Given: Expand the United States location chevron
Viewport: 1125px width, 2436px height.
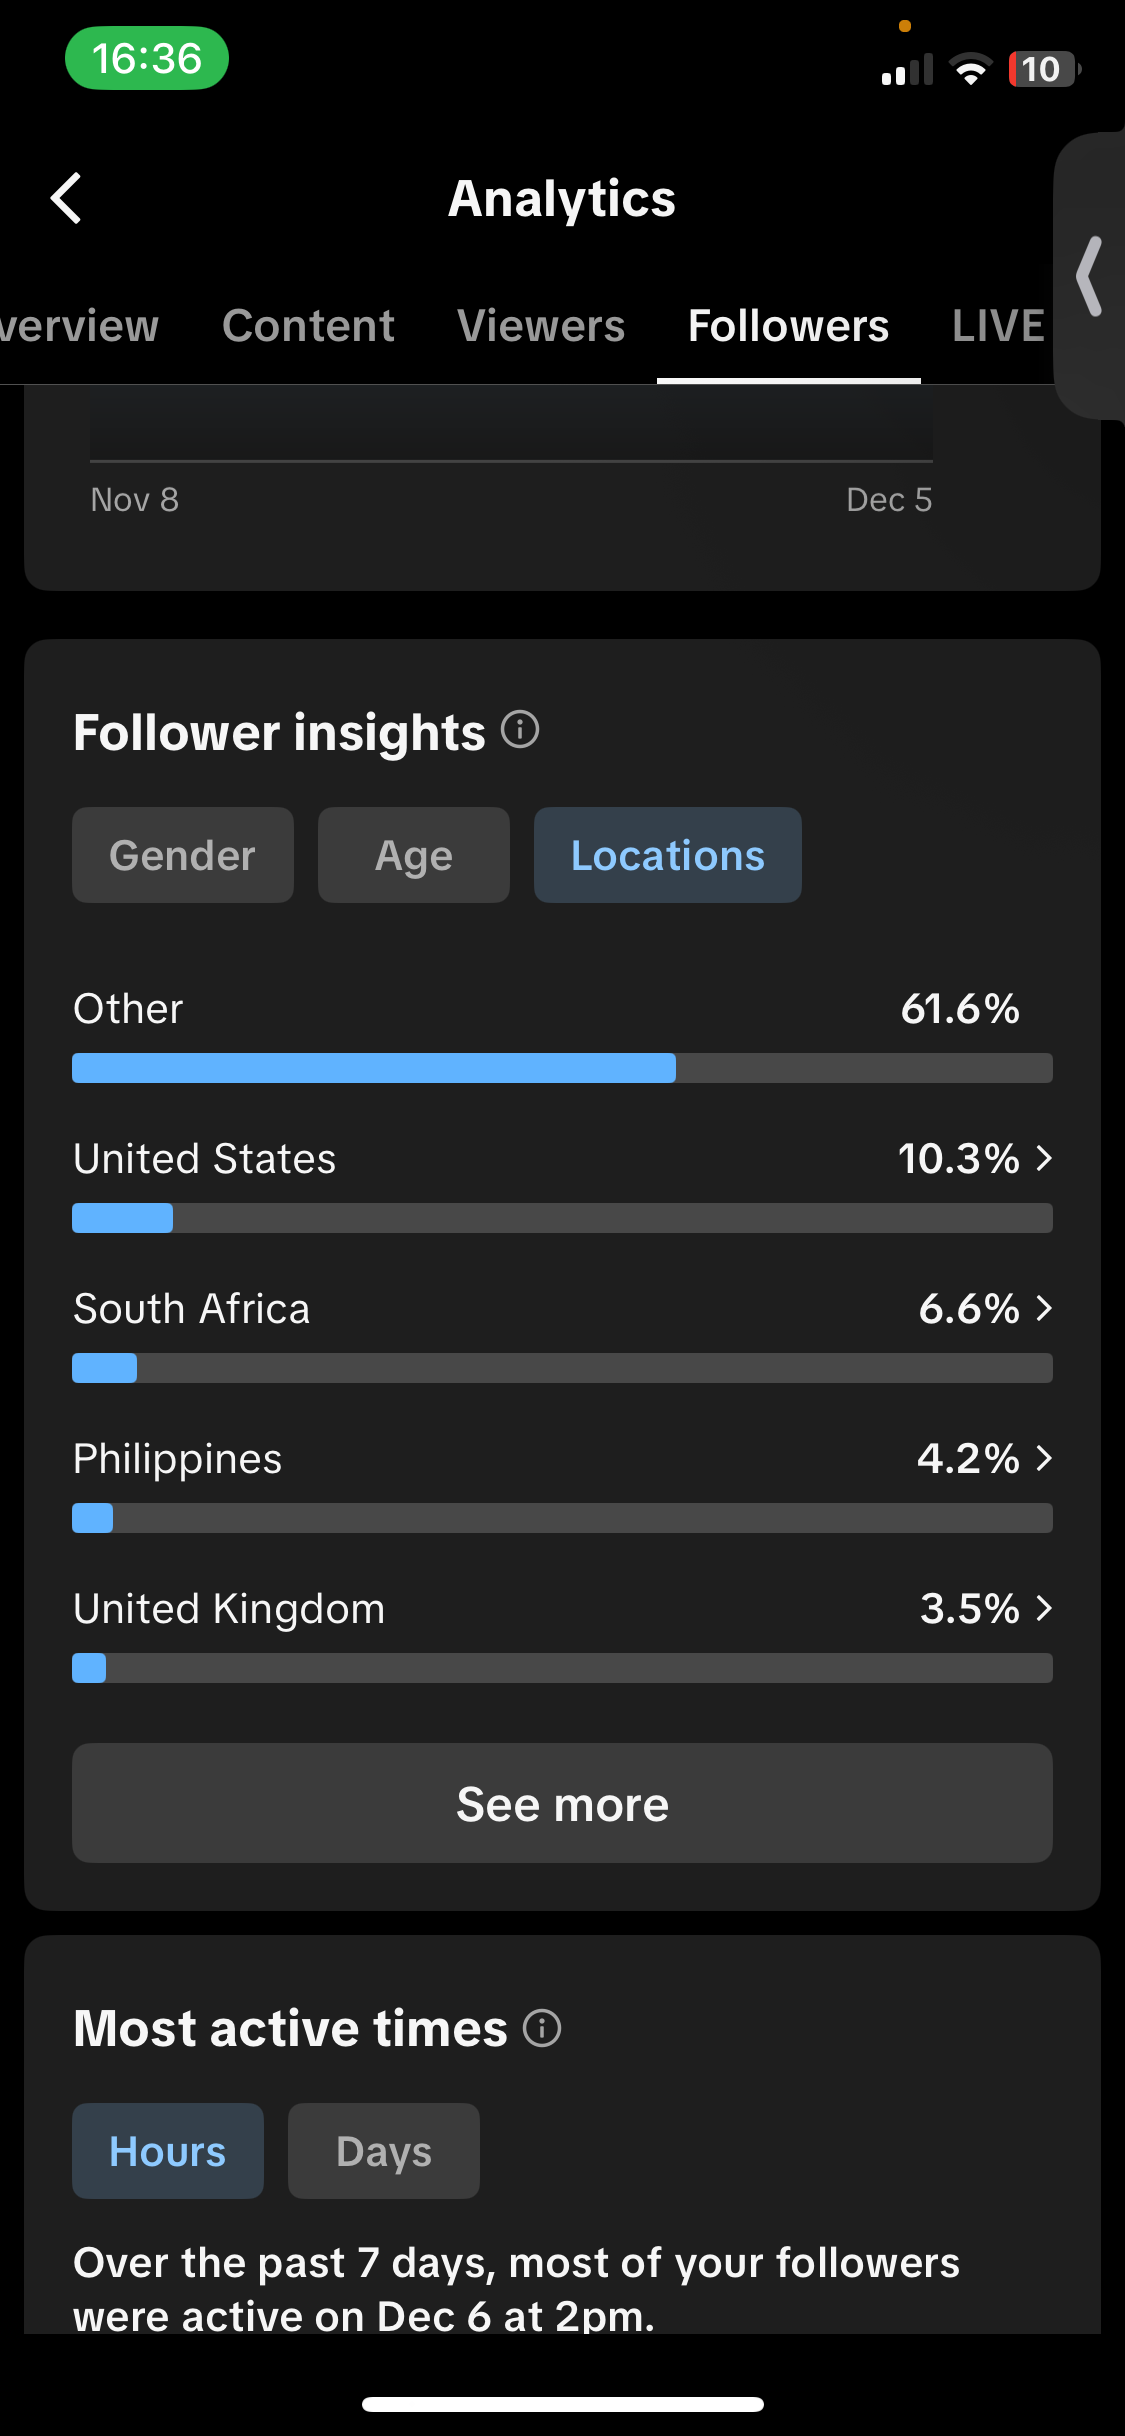Looking at the screenshot, I should tap(1044, 1159).
